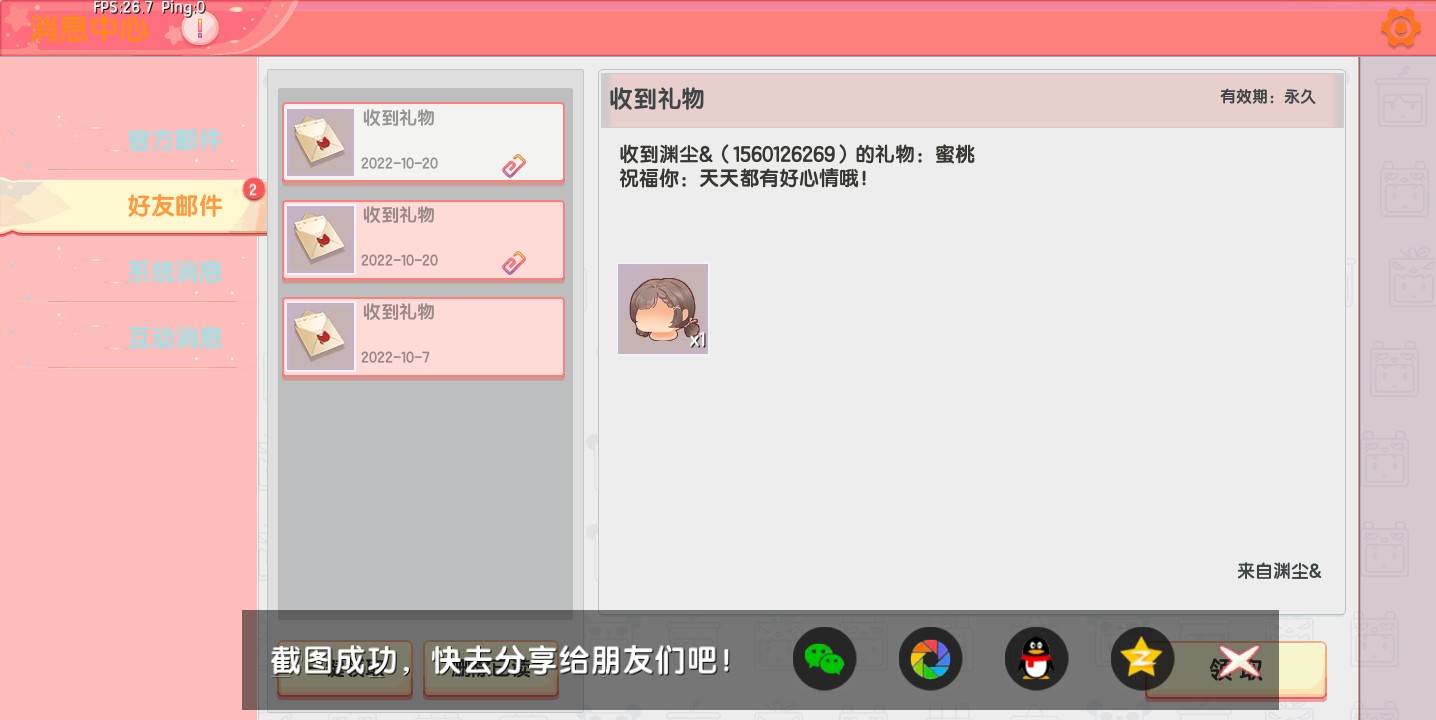The height and width of the screenshot is (720, 1436).
Task: Switch to the 官方邮件 tab
Action: (x=174, y=140)
